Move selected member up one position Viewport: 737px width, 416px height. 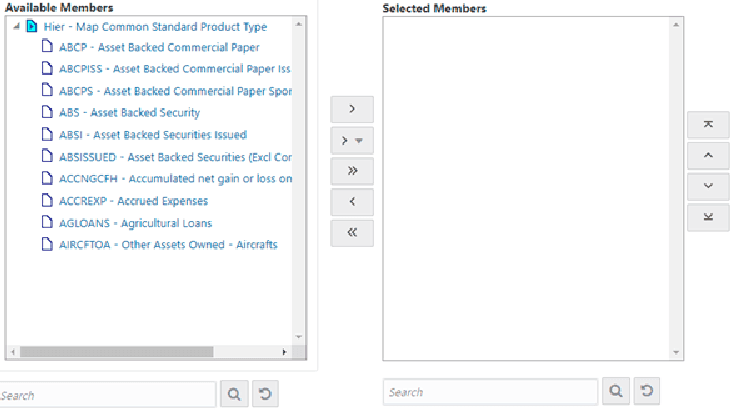pyautogui.click(x=708, y=156)
